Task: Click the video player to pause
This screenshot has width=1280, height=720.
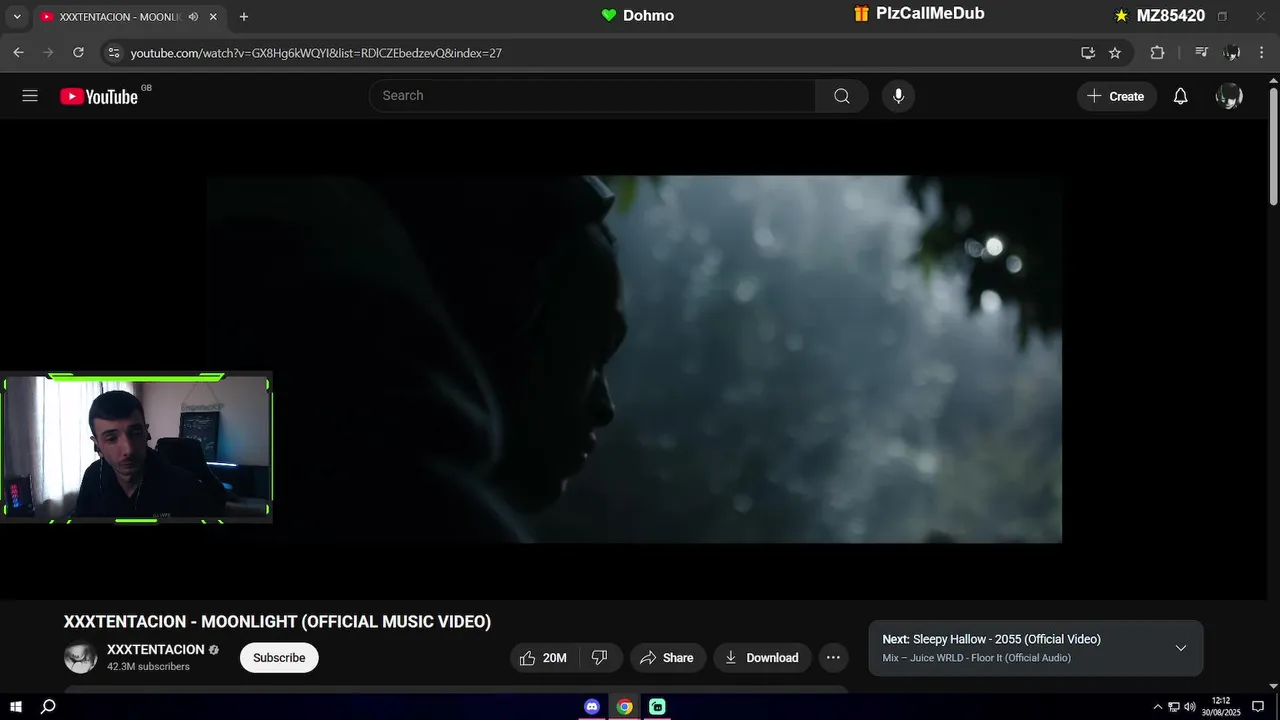Action: [634, 359]
